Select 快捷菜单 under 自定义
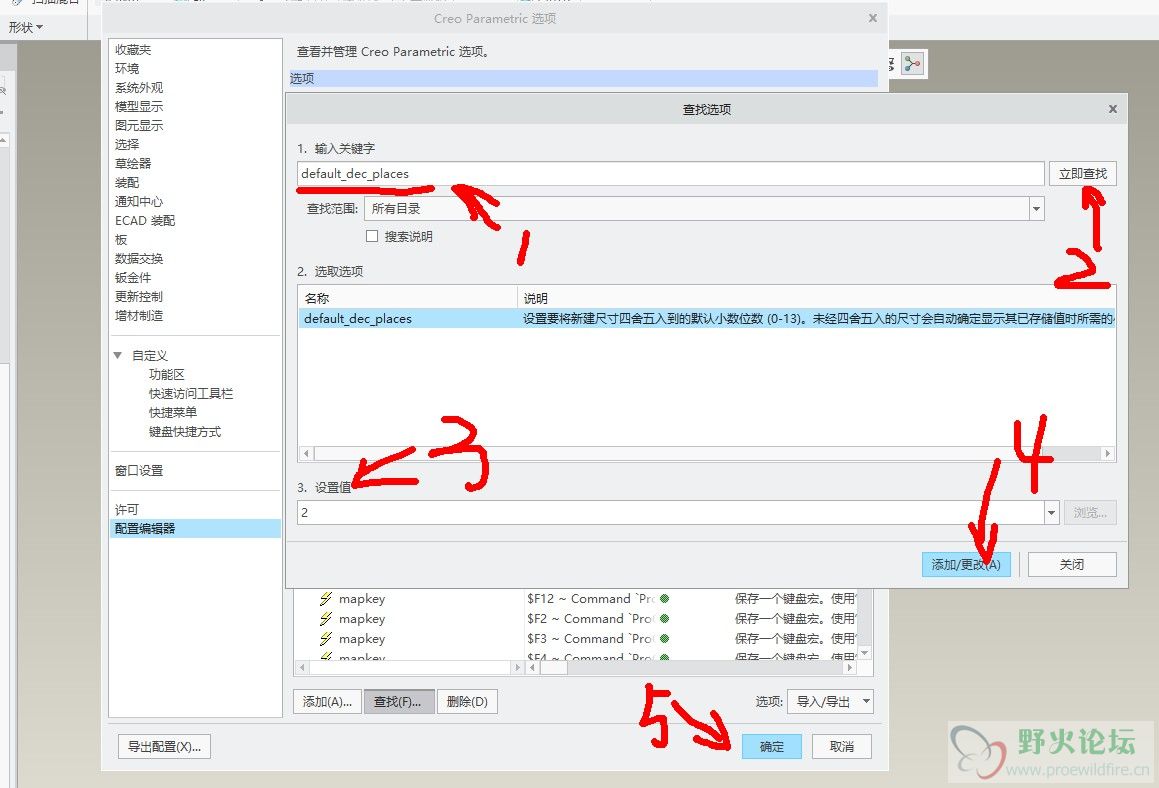 pos(173,412)
